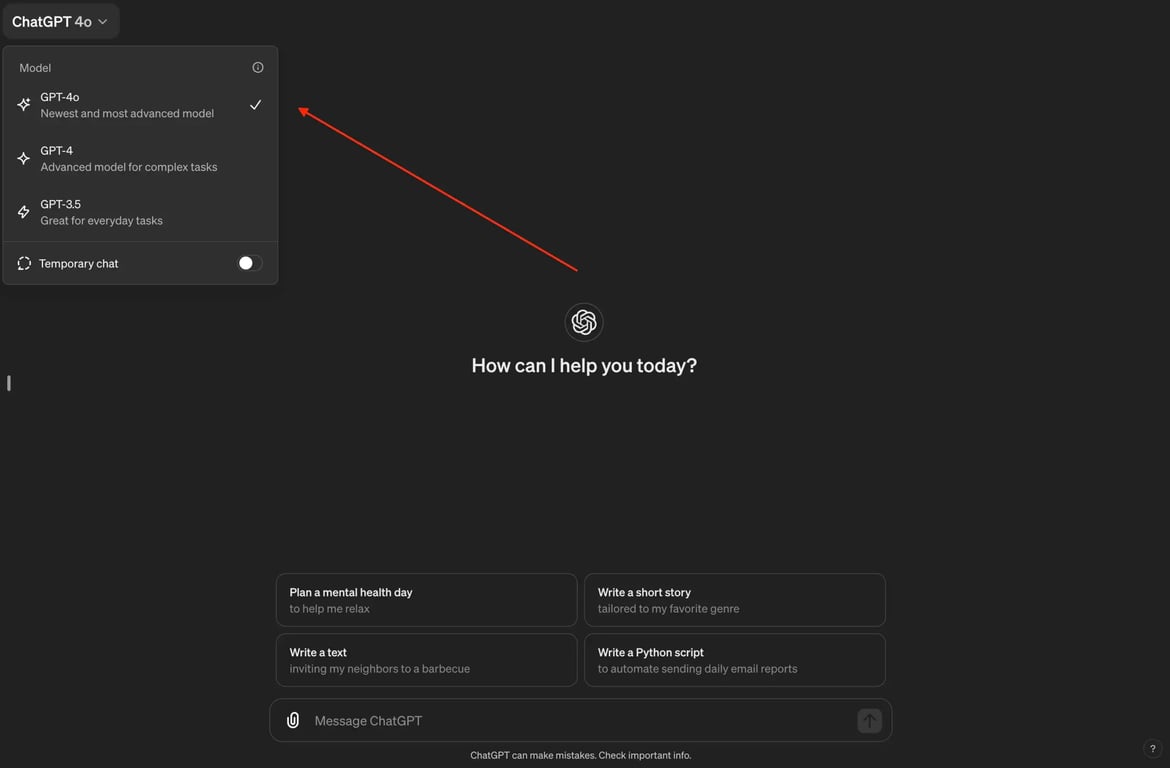Click the Temporary chat dashed circle icon

(25, 264)
